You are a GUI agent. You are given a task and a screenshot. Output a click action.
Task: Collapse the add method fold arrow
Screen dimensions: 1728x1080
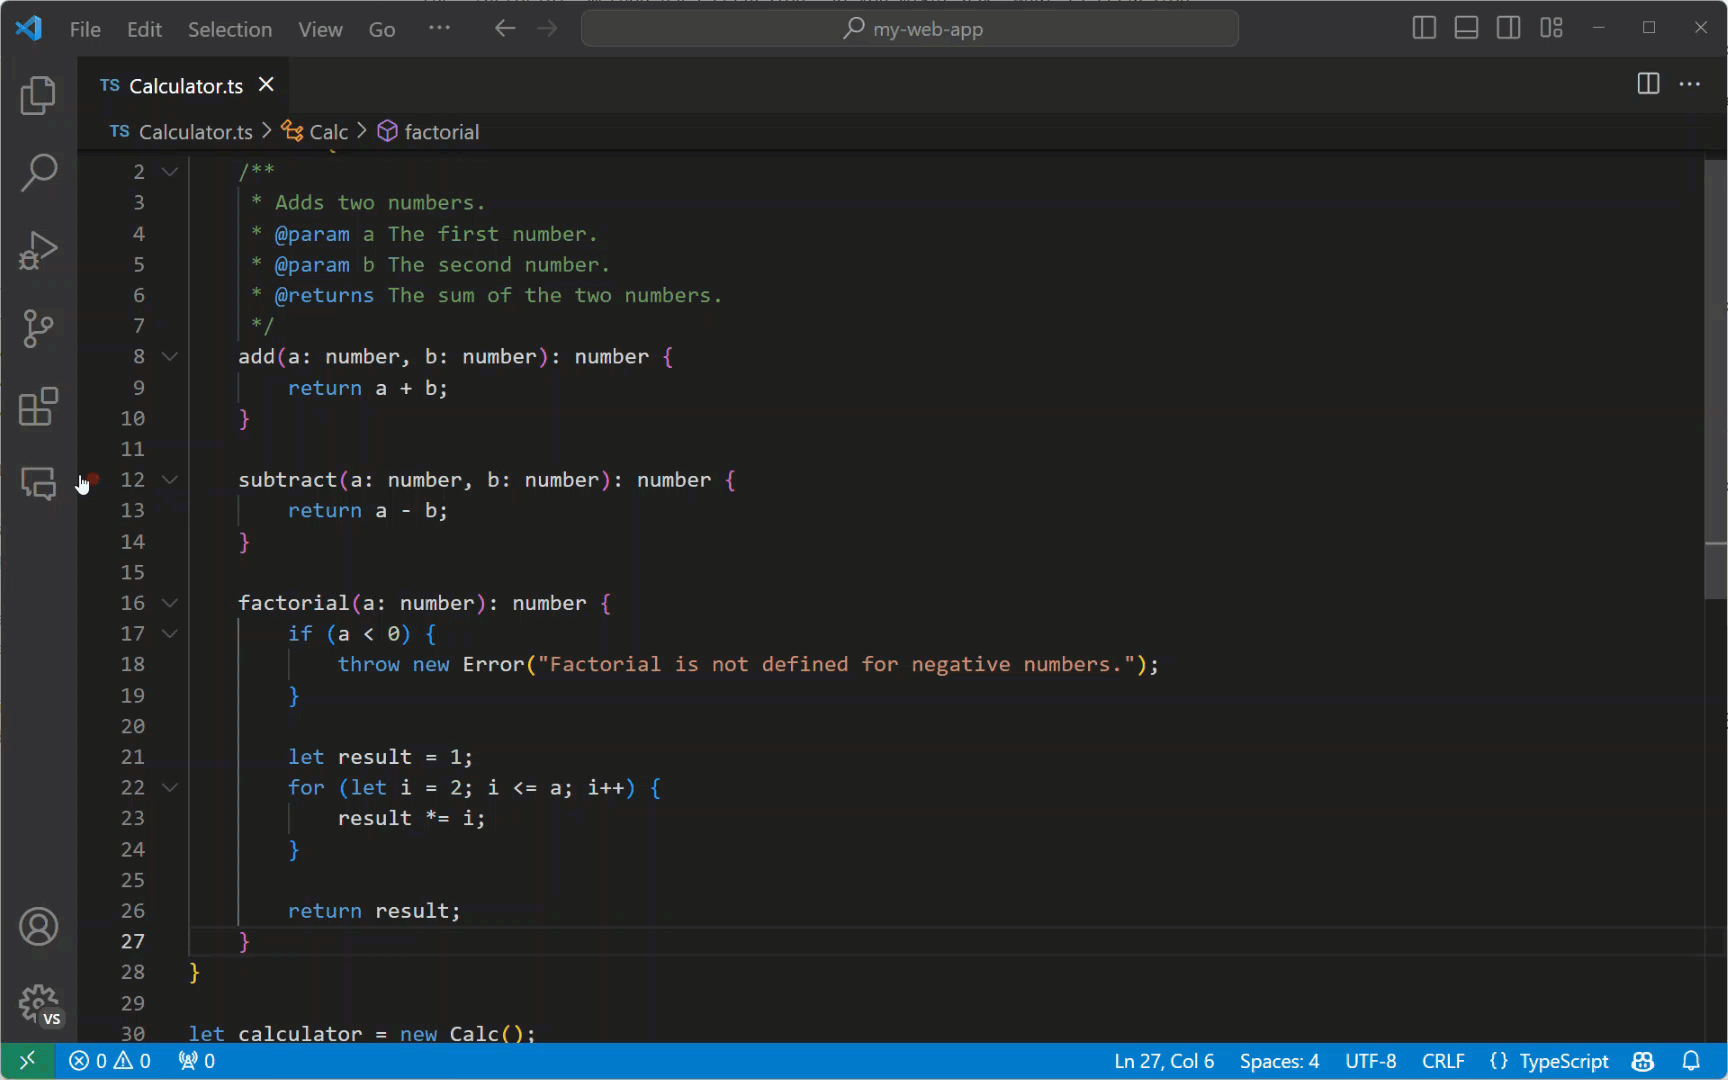point(170,357)
